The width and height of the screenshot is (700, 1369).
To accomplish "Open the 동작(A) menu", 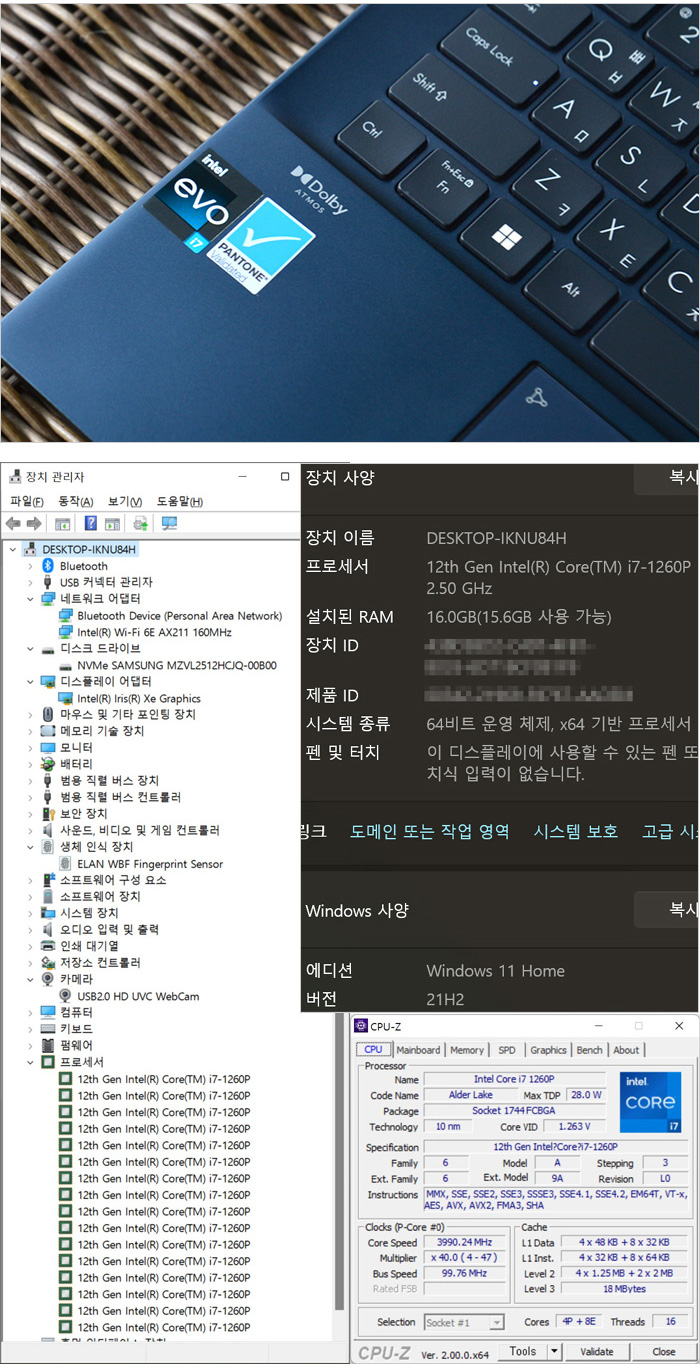I will [75, 502].
